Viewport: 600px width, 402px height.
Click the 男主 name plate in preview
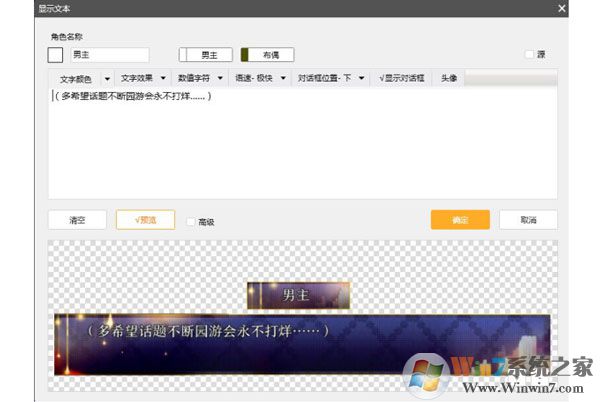[298, 295]
